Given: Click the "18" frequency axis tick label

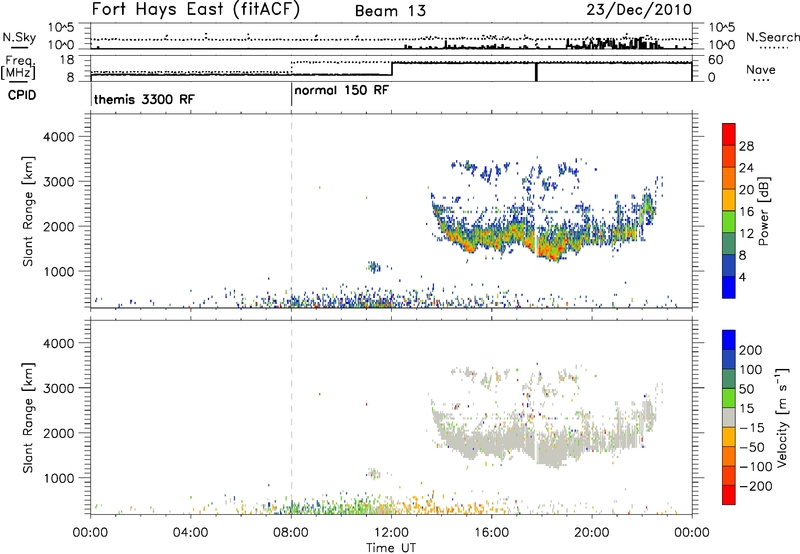Looking at the screenshot, I should [67, 60].
